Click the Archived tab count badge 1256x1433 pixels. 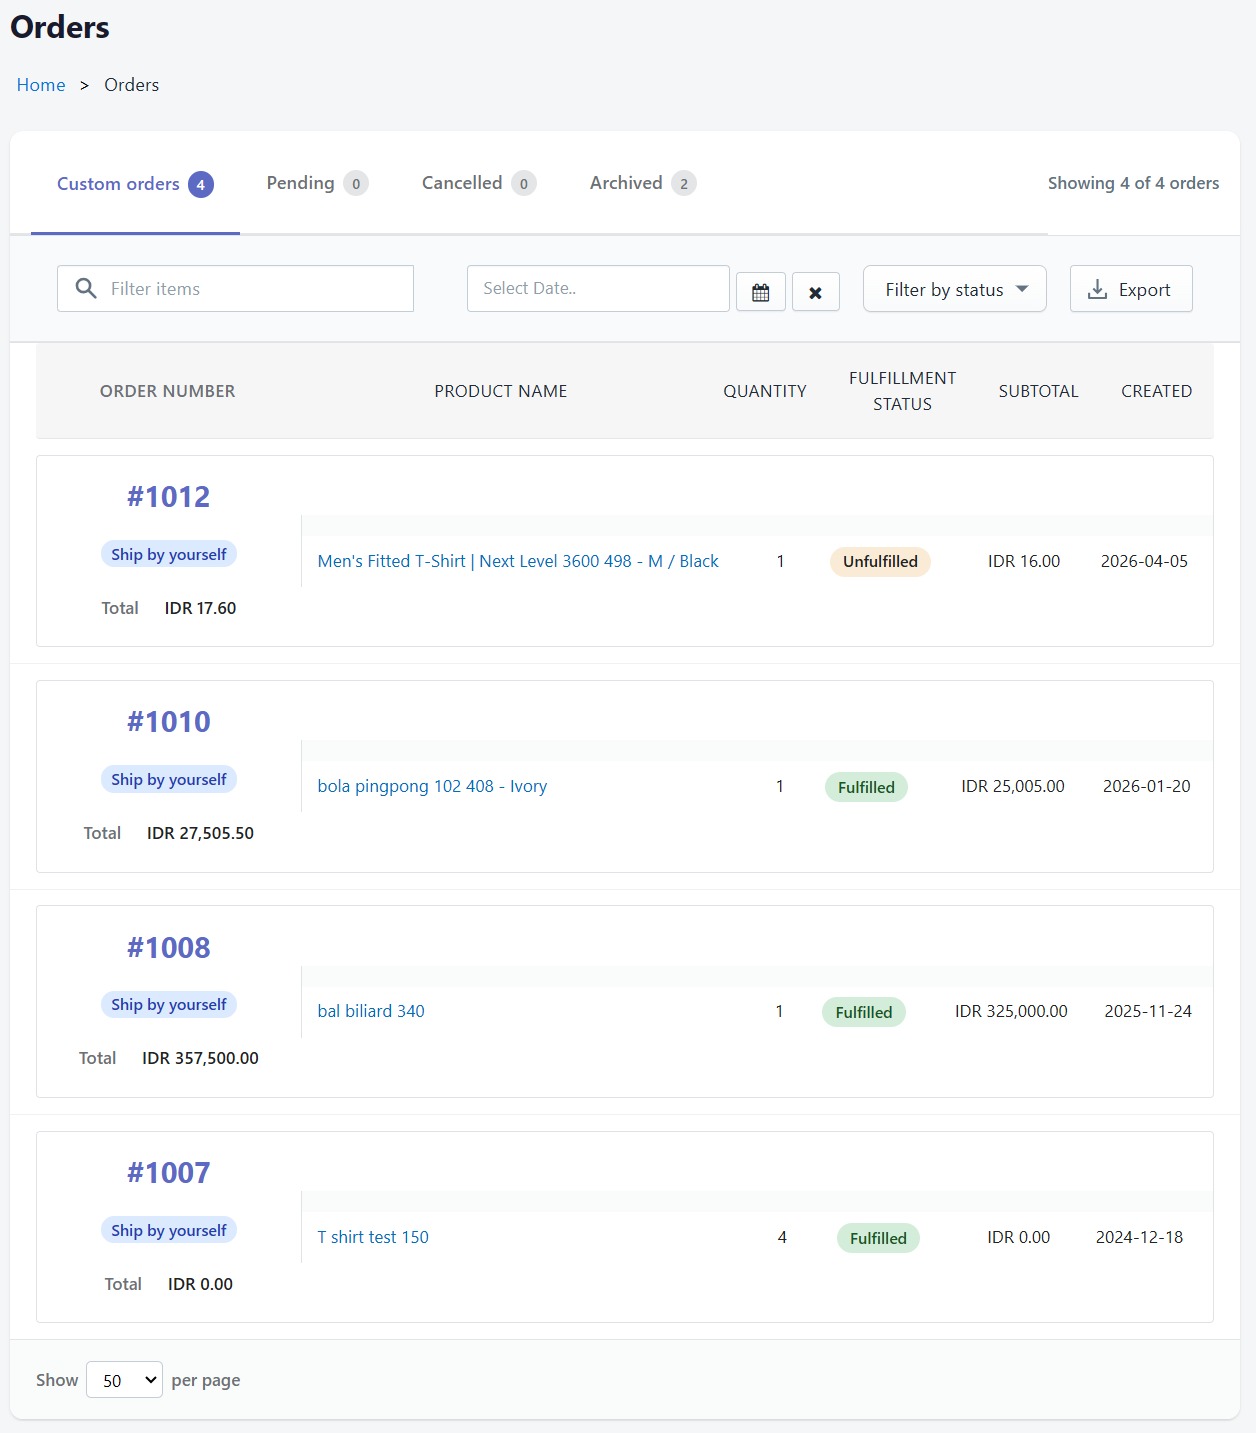[683, 183]
